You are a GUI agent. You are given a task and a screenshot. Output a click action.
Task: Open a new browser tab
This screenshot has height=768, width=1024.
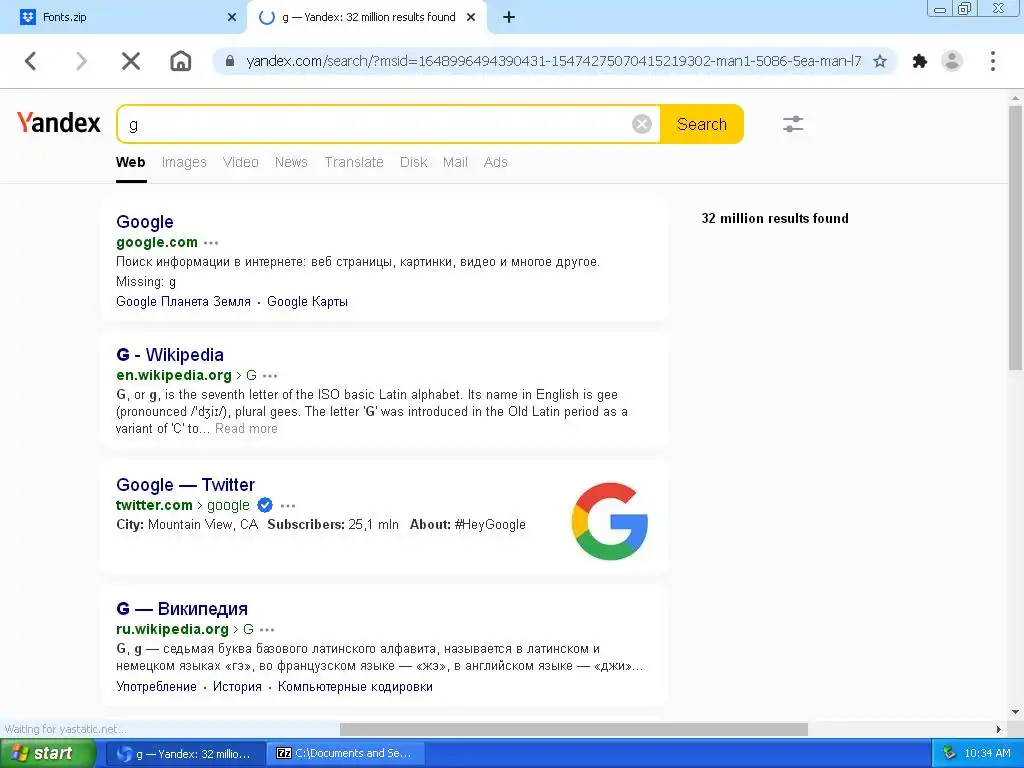tap(509, 18)
